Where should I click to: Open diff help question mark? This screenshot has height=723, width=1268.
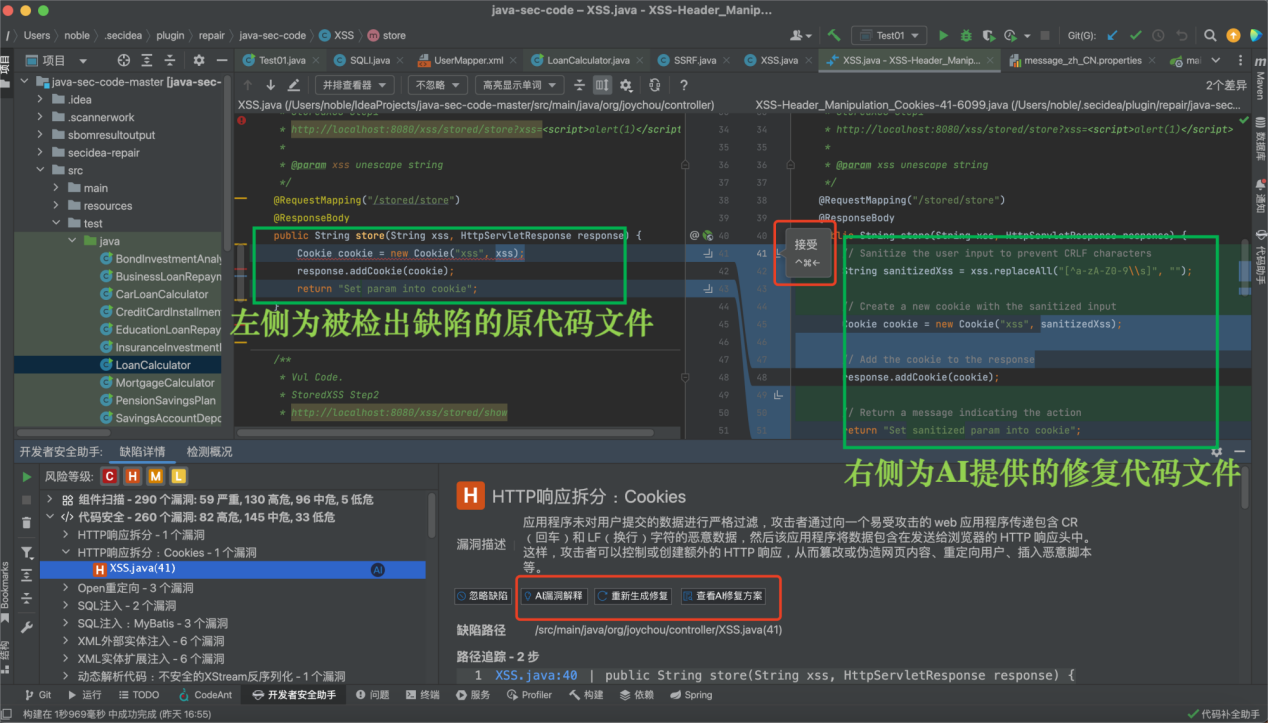684,86
